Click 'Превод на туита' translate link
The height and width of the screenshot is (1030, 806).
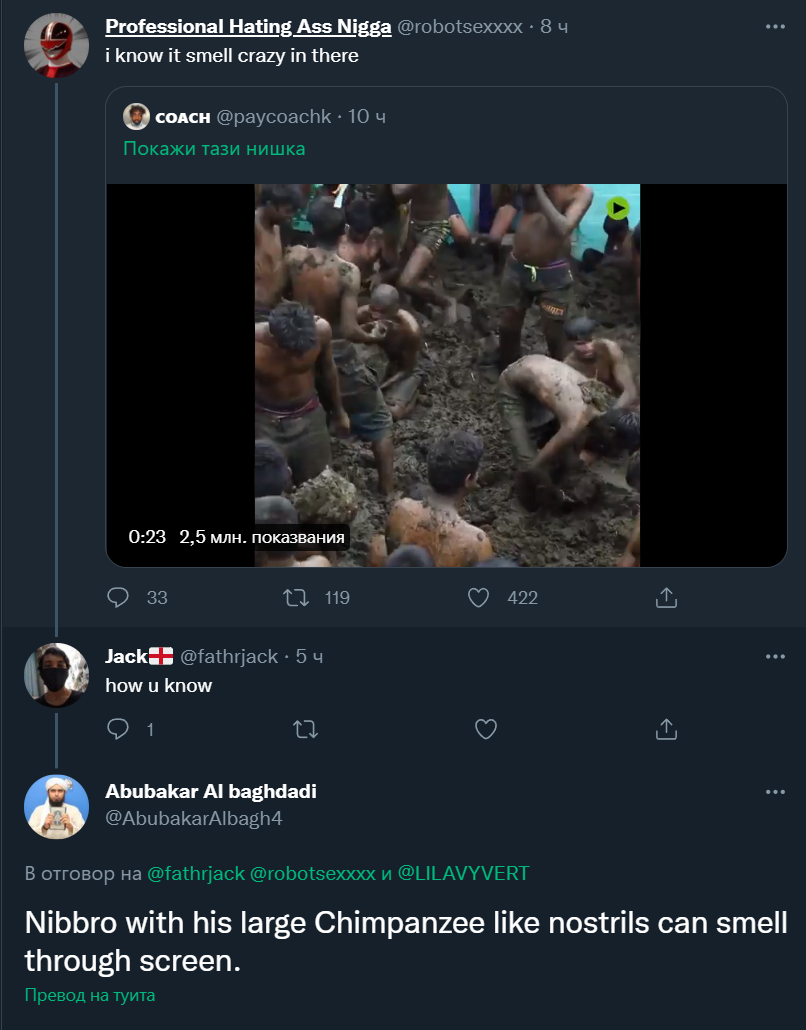point(90,995)
